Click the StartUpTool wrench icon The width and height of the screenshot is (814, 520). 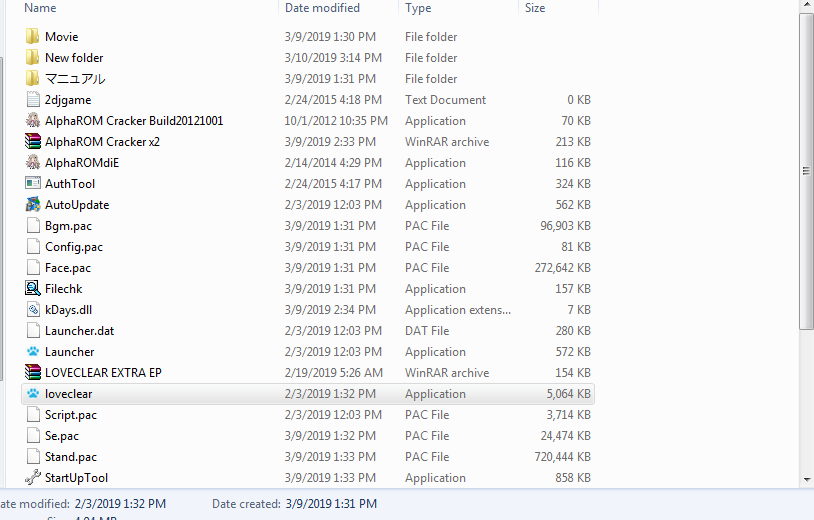(x=33, y=478)
